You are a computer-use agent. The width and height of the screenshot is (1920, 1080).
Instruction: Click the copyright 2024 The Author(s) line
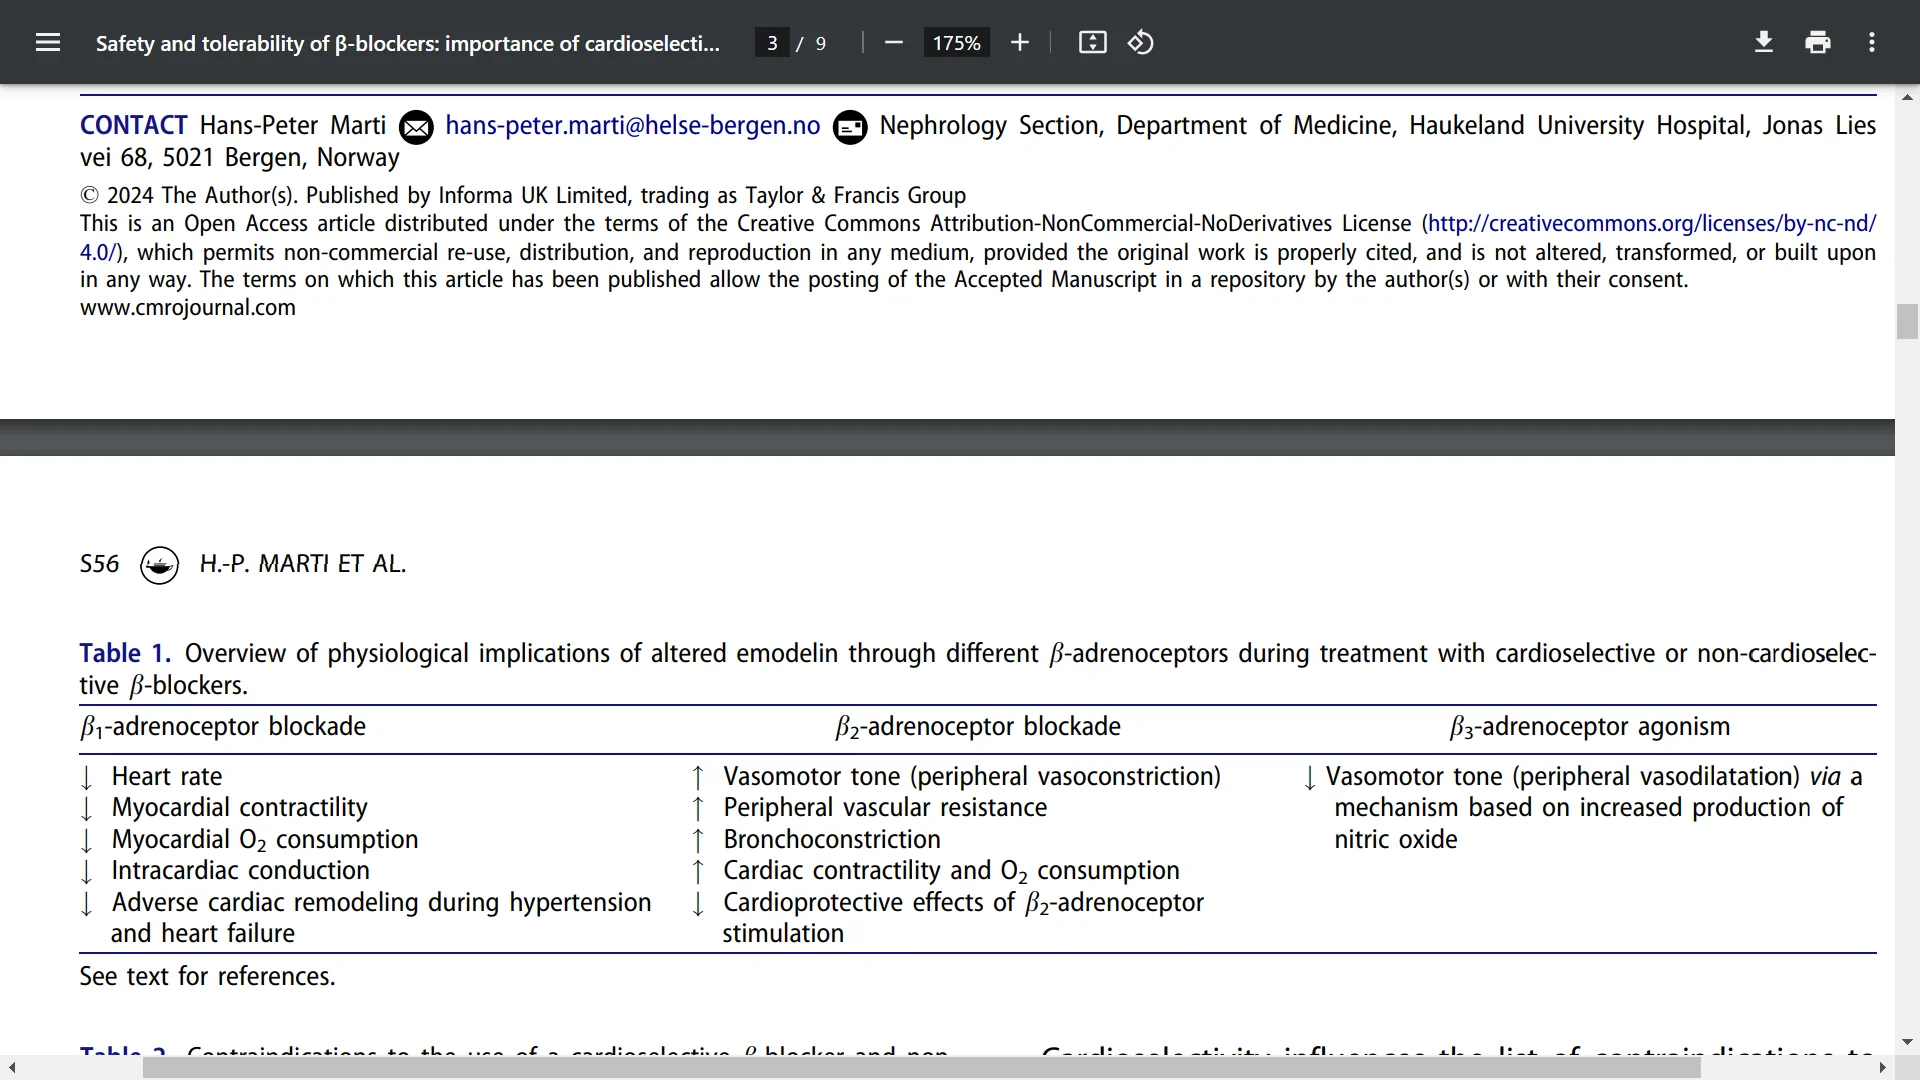pos(523,195)
